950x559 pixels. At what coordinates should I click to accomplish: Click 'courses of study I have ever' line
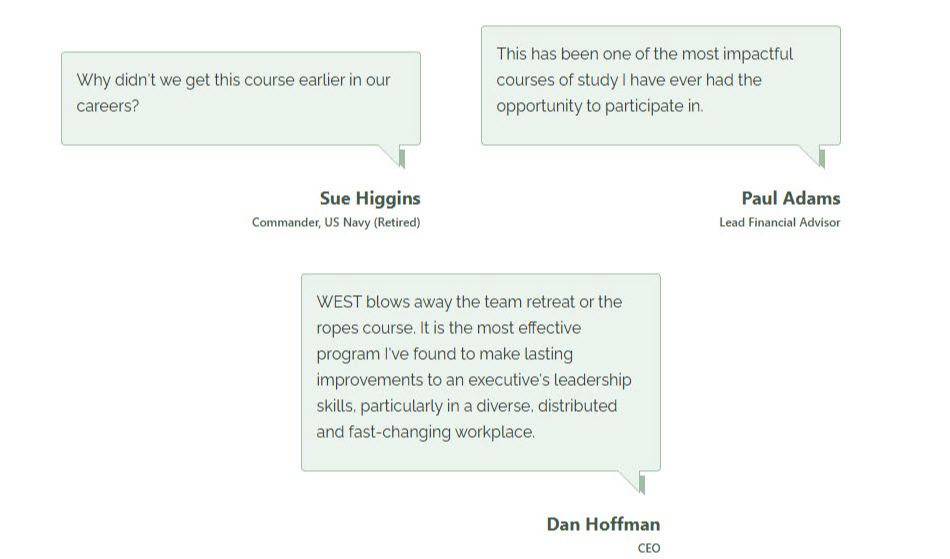(x=629, y=80)
